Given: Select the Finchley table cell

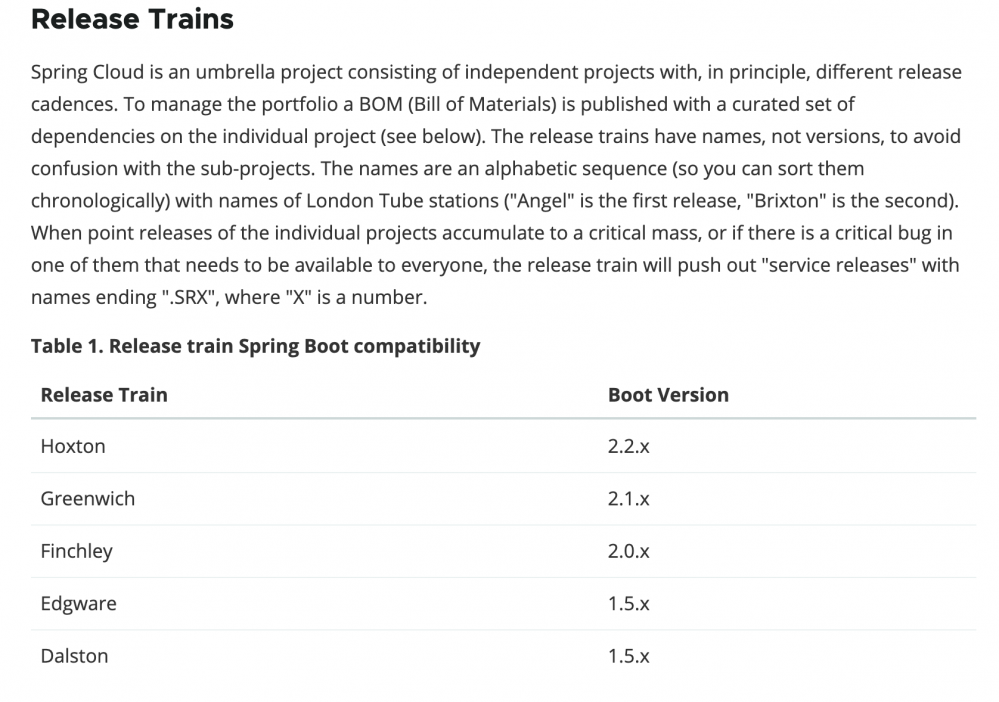Looking at the screenshot, I should (77, 551).
